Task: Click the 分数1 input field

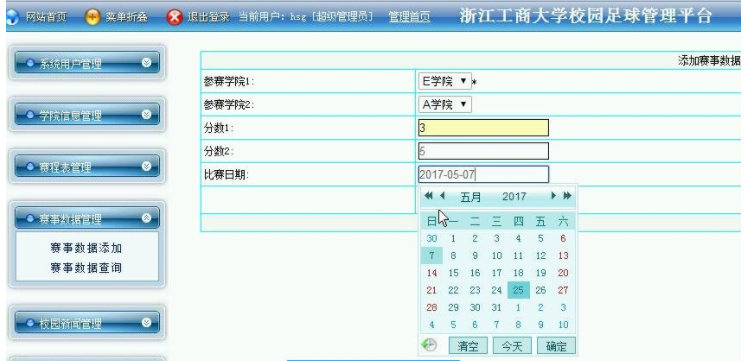Action: pyautogui.click(x=484, y=128)
